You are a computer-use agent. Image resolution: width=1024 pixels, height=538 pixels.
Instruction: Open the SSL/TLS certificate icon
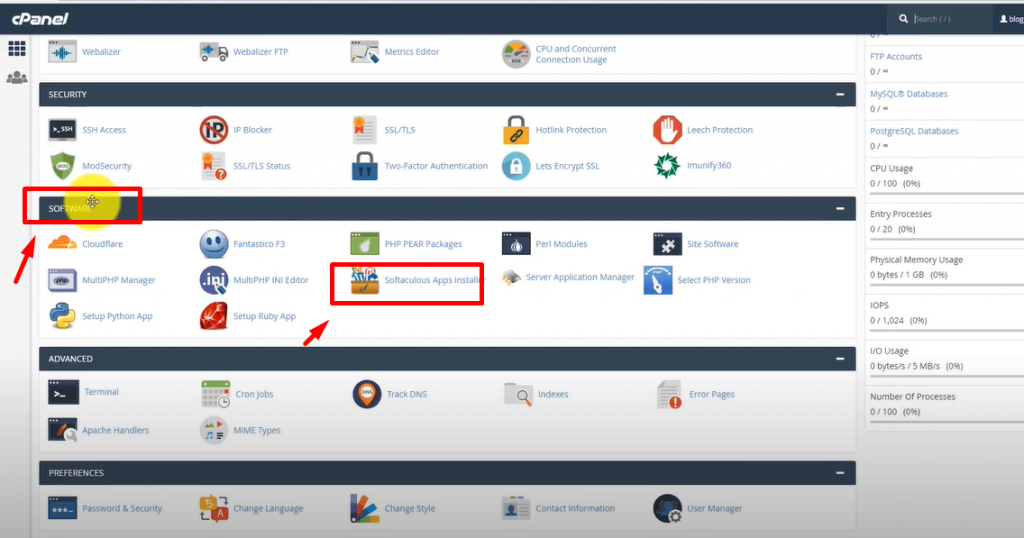click(x=364, y=130)
